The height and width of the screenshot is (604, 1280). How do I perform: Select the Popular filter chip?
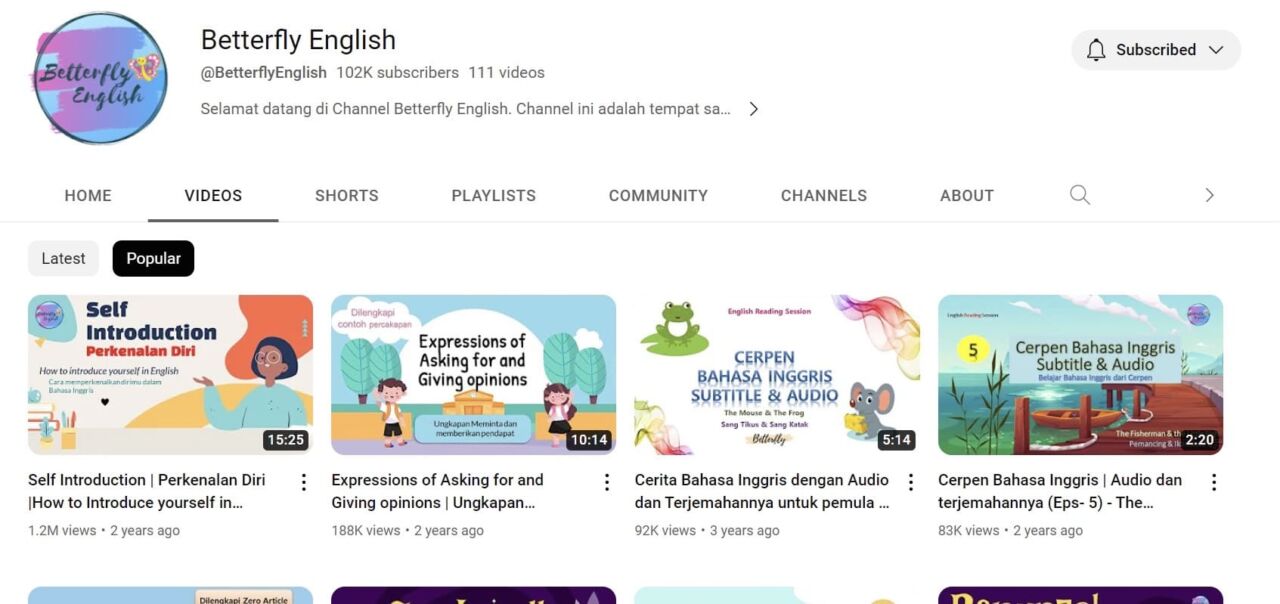[153, 258]
